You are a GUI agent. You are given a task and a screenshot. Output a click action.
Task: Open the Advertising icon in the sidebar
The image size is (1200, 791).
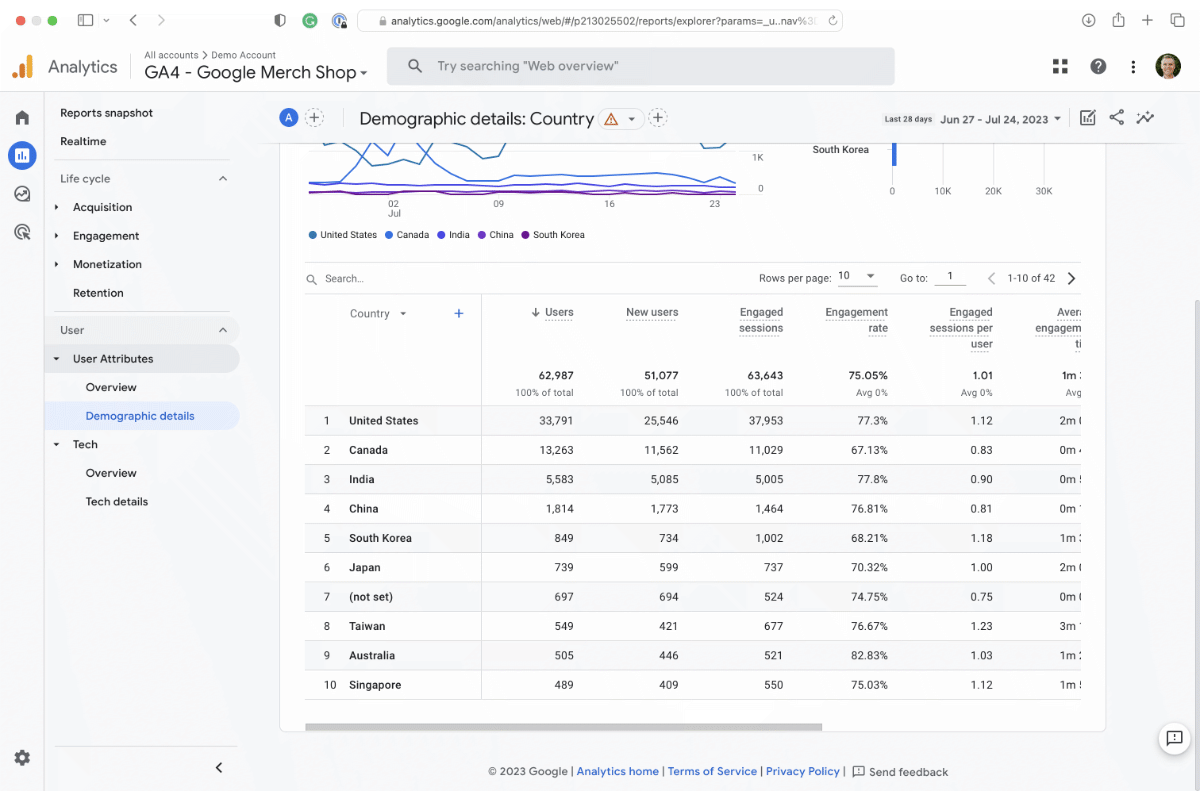click(22, 231)
